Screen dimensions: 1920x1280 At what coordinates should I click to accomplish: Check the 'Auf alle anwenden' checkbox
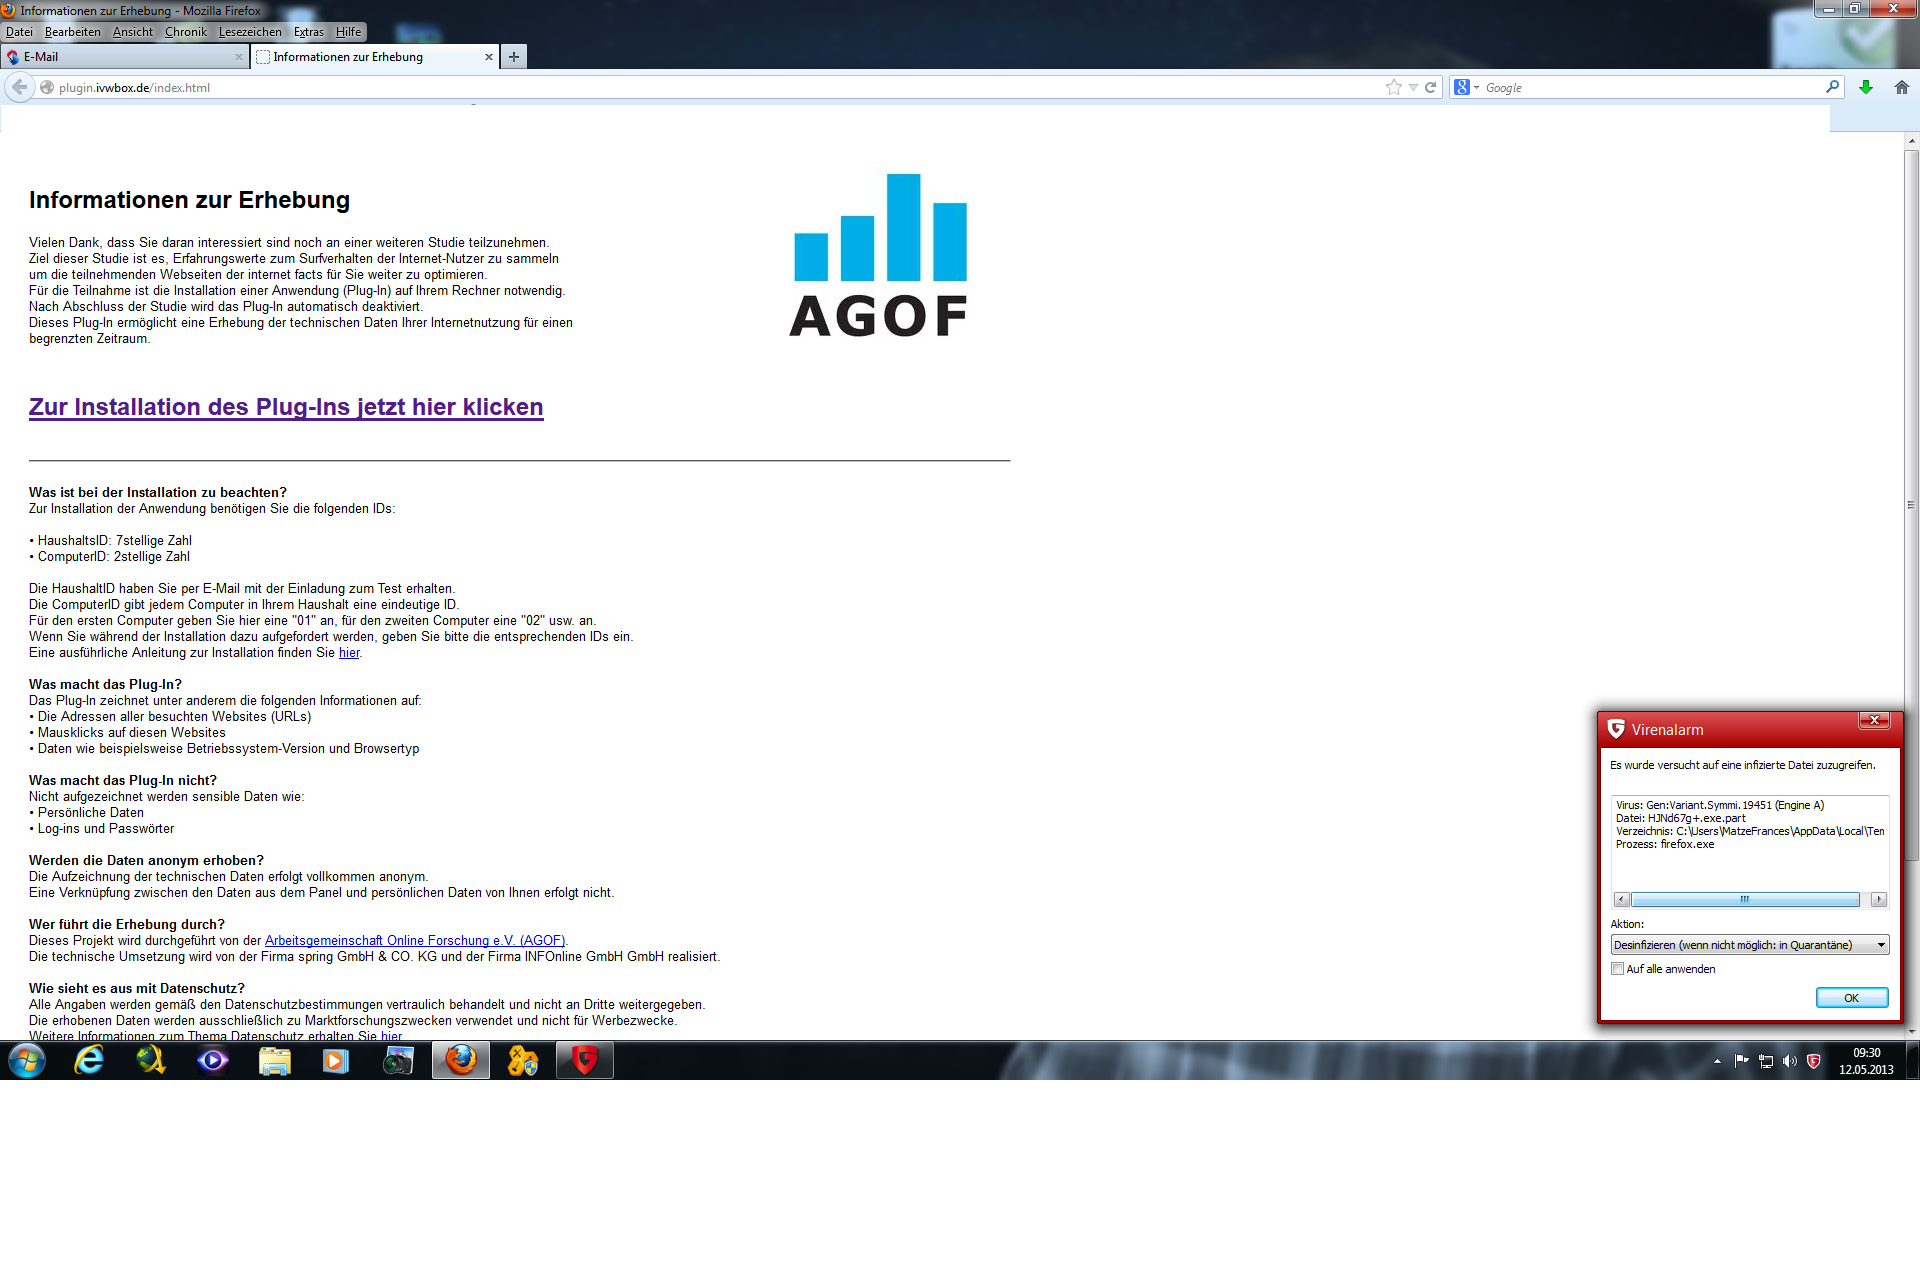click(x=1617, y=969)
